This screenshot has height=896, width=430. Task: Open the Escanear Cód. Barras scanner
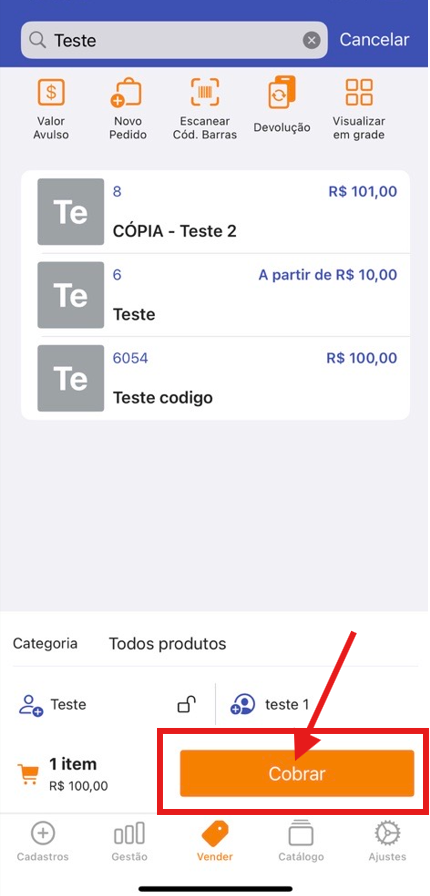point(205,109)
